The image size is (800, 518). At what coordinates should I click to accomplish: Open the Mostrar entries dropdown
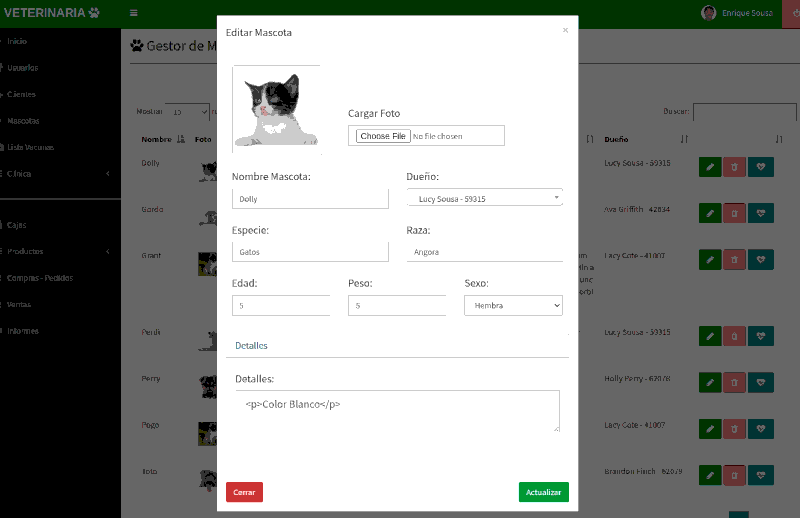tap(186, 112)
